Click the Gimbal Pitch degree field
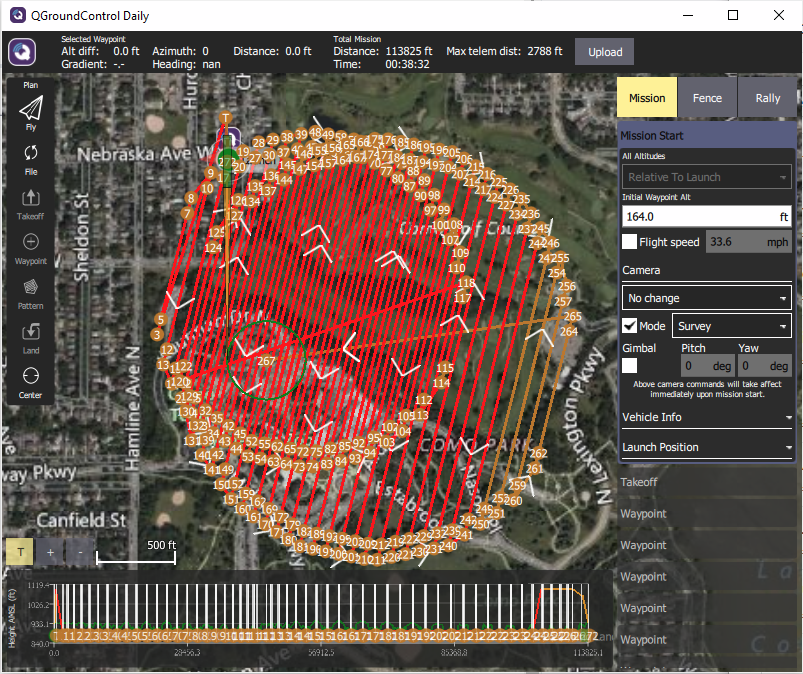Viewport: 803px width, 674px height. click(x=708, y=366)
